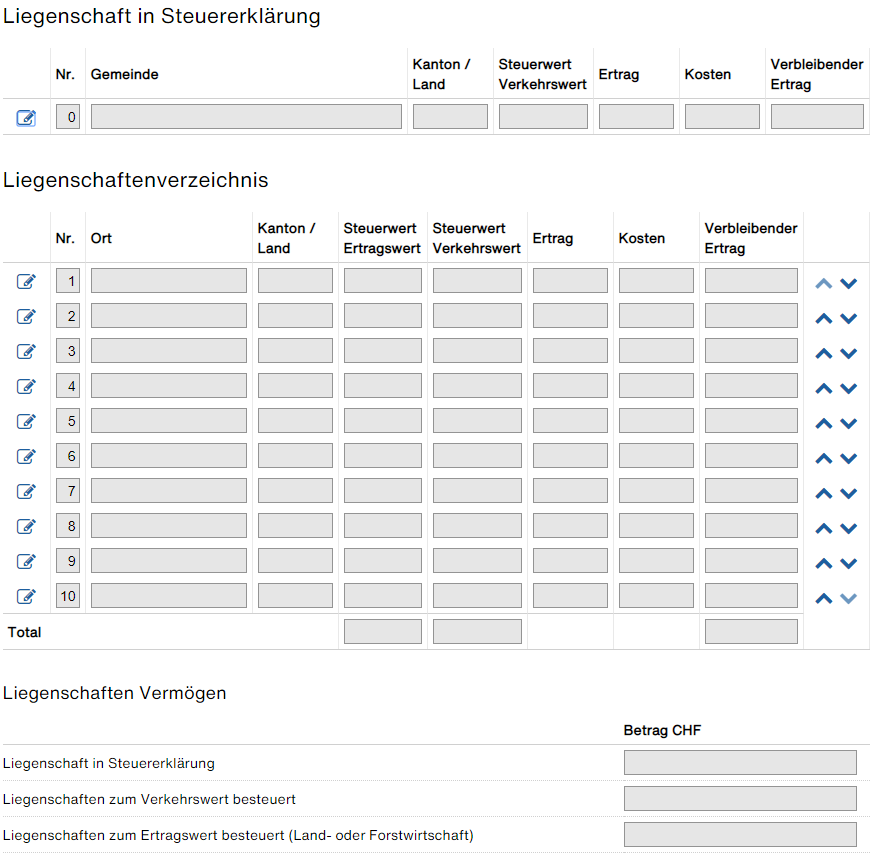This screenshot has height=855, width=887.
Task: Edit Liegenschaftenverzeichnis row 10
Action: [x=26, y=596]
